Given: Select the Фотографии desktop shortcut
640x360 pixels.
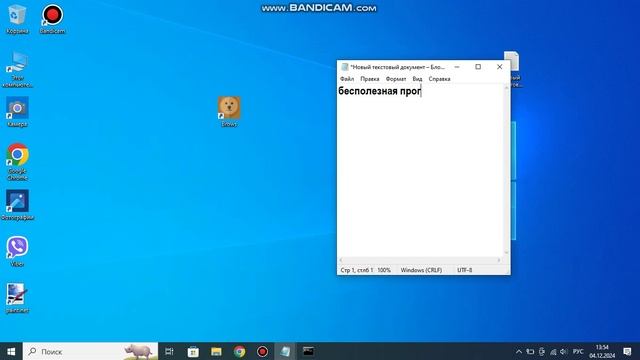Looking at the screenshot, I should pos(17,205).
